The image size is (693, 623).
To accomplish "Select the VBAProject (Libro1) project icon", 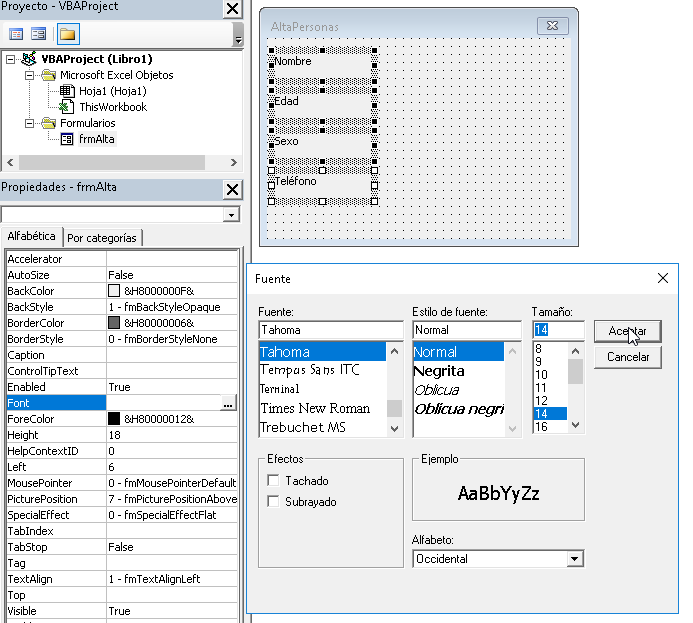I will [29, 58].
